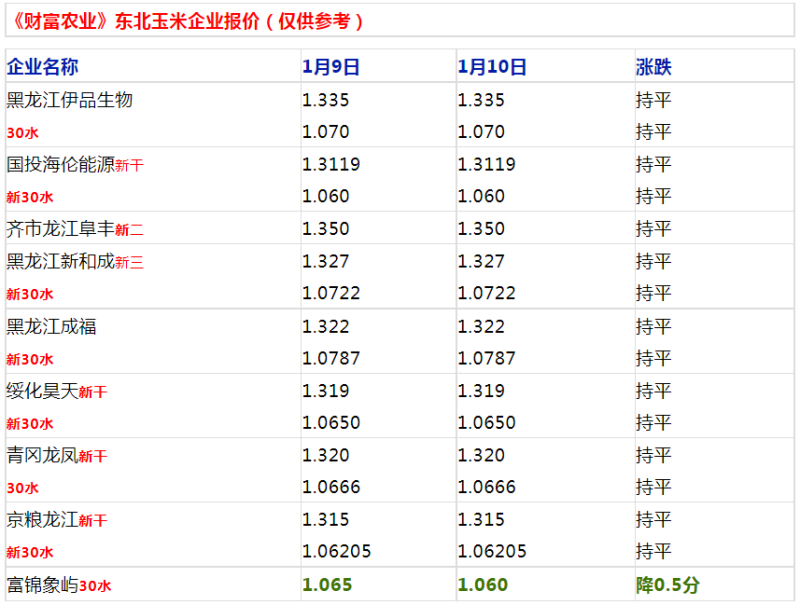Select the 1.3119 price under 1月10日
This screenshot has height=605, width=800.
coord(487,164)
